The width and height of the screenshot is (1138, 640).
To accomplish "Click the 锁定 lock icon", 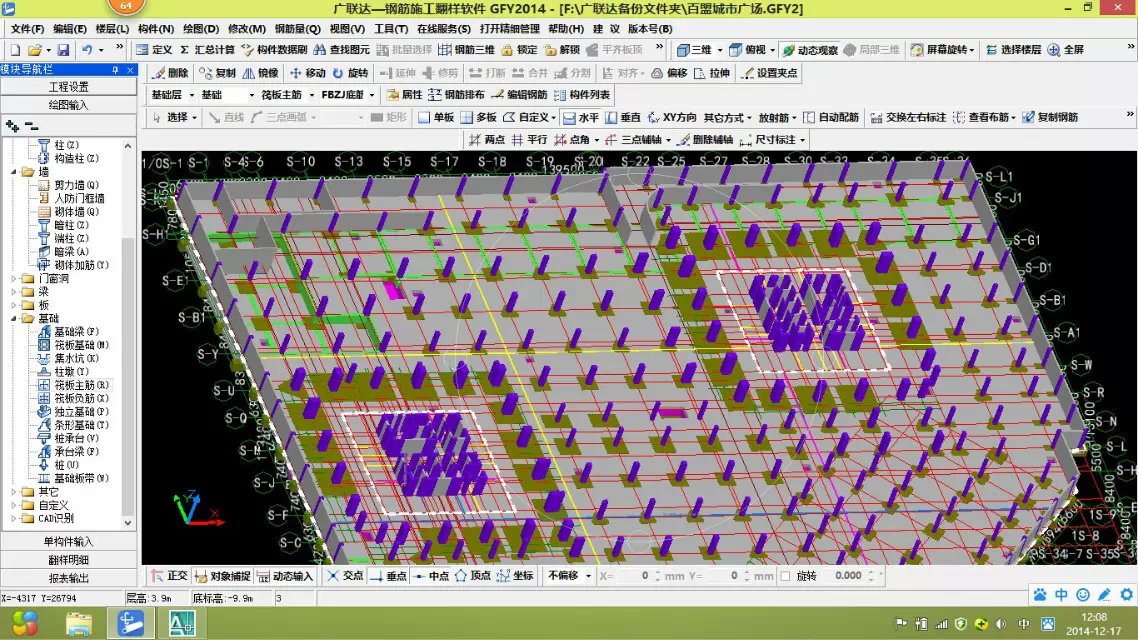I will 519,50.
